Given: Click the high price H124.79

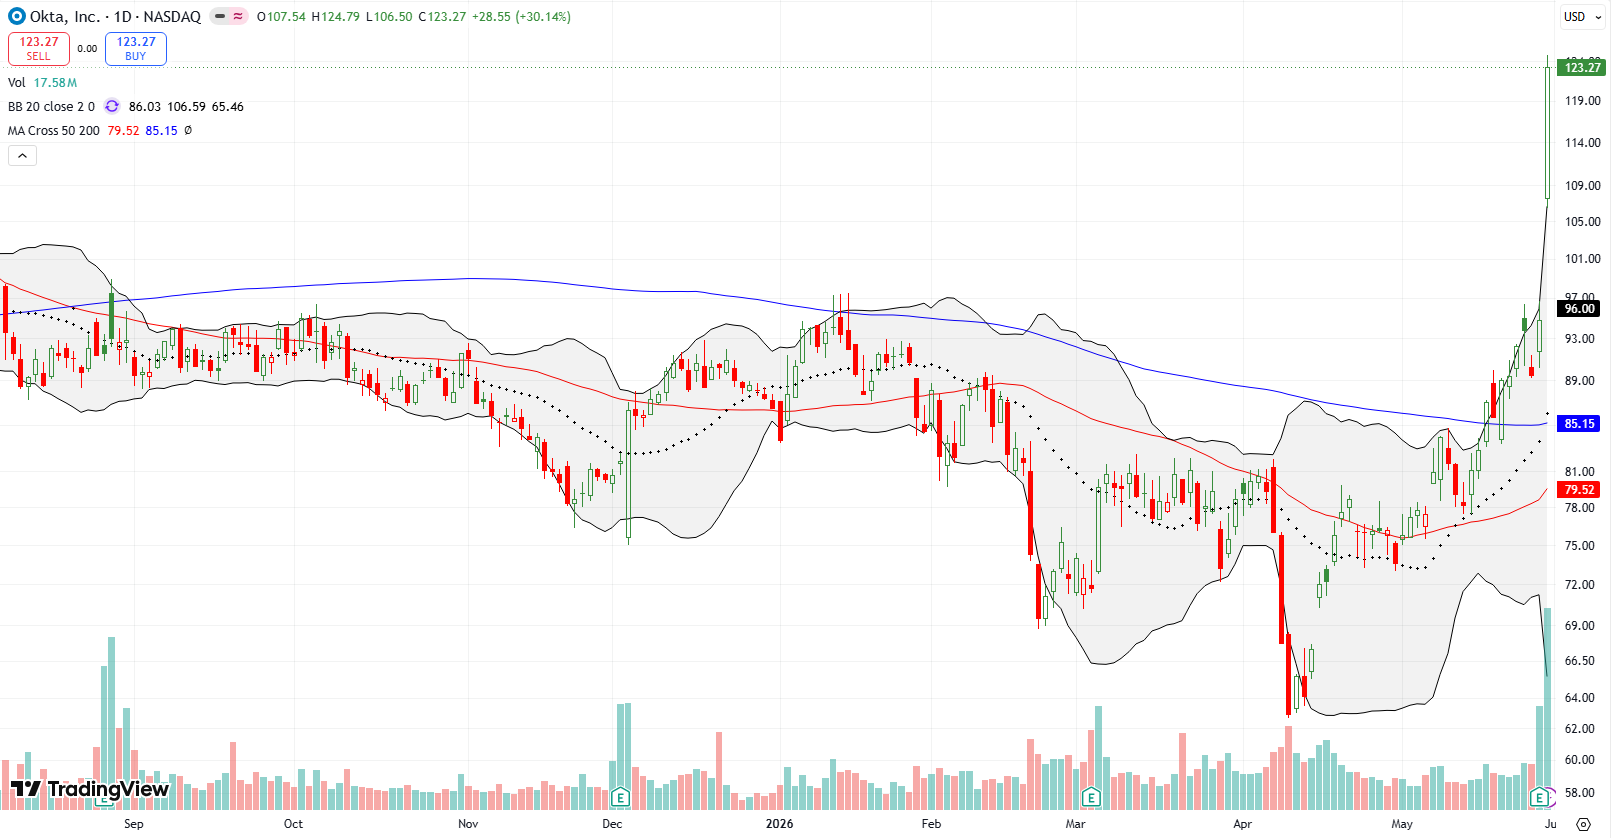Looking at the screenshot, I should click(335, 16).
